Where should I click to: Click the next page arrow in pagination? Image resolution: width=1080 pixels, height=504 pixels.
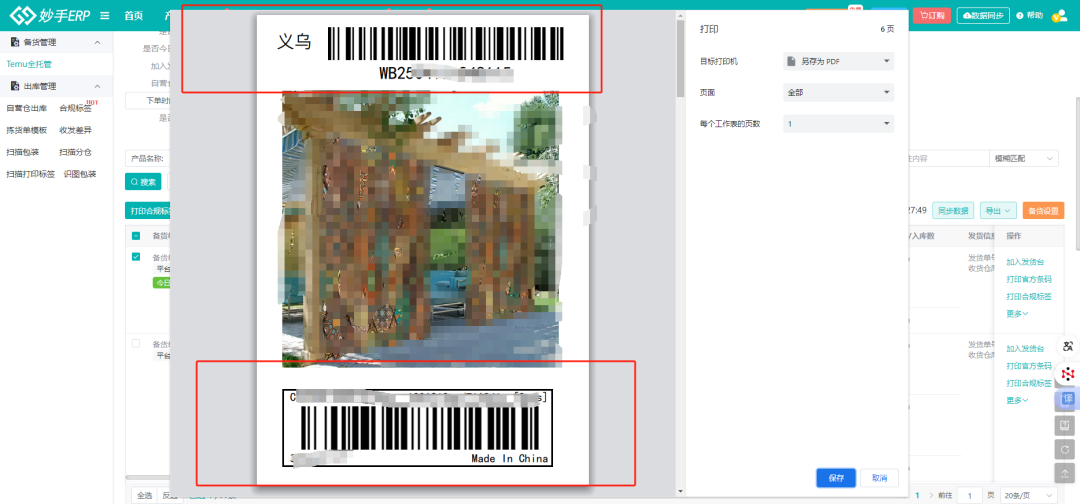point(931,496)
